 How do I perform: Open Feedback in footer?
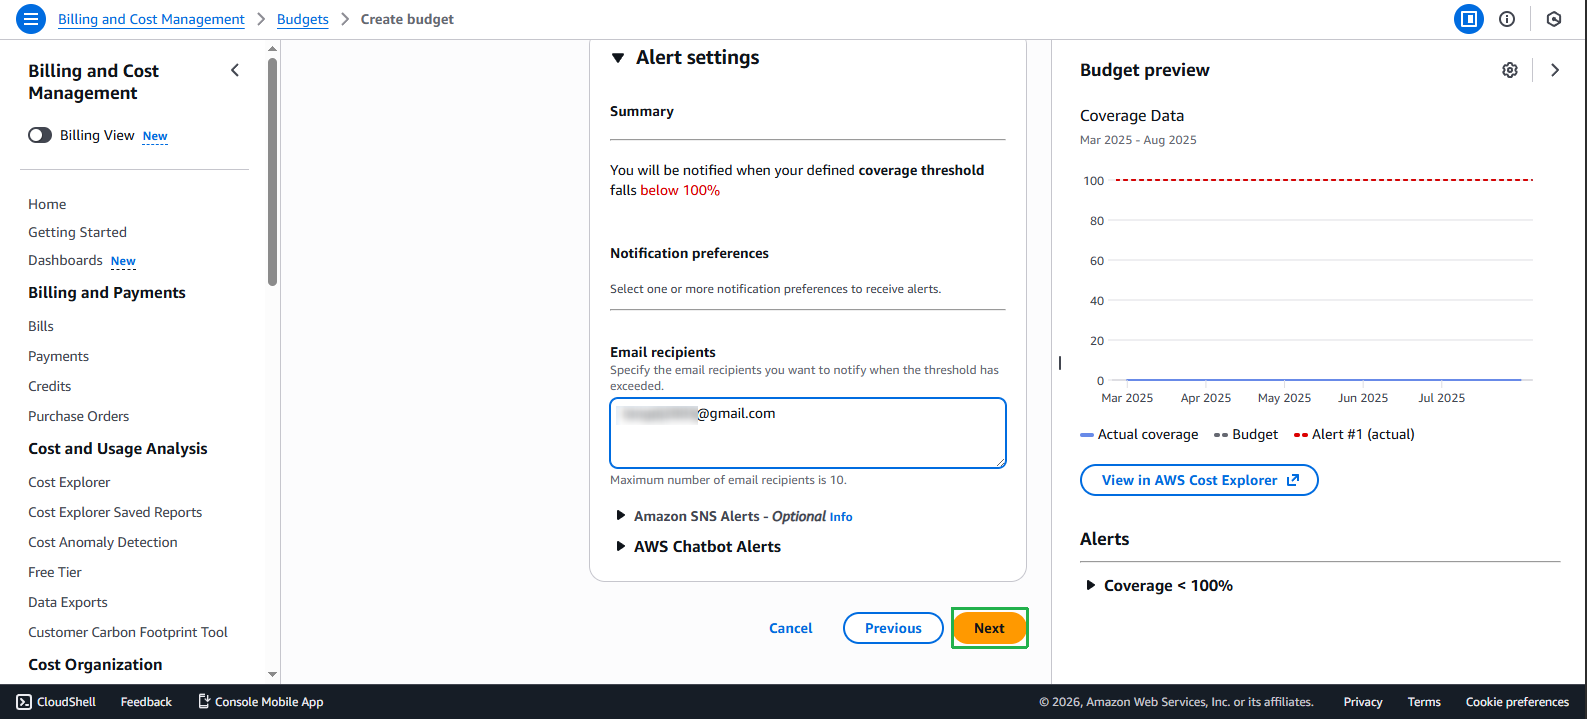(146, 702)
